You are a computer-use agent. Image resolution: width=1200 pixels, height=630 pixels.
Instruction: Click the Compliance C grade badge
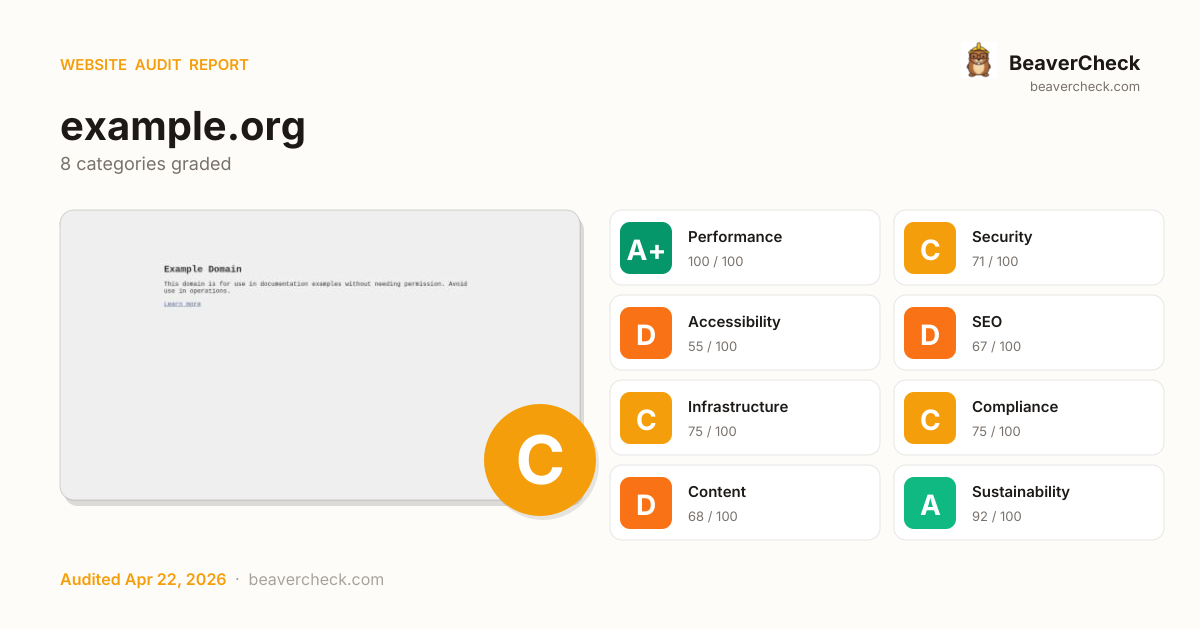[x=930, y=418]
